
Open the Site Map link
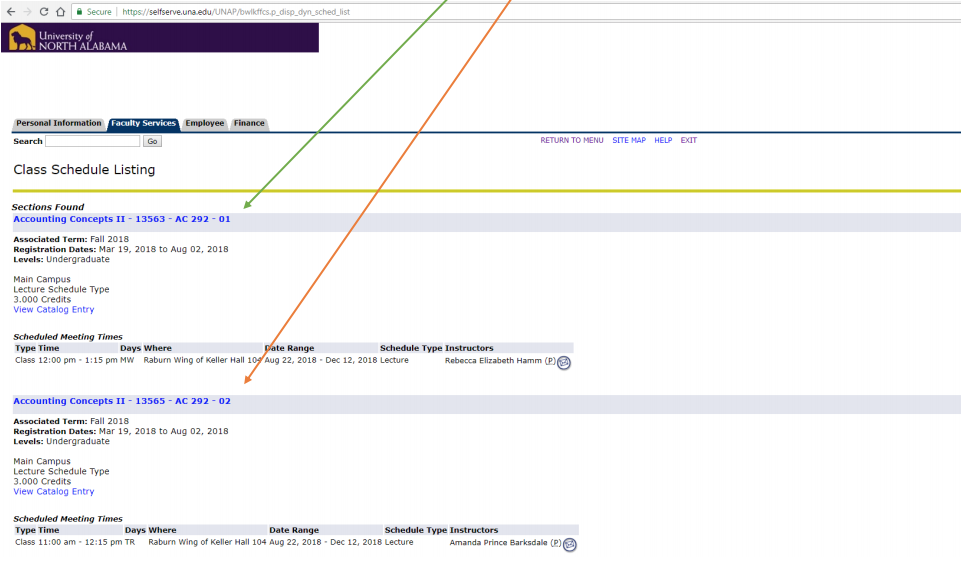coord(629,141)
